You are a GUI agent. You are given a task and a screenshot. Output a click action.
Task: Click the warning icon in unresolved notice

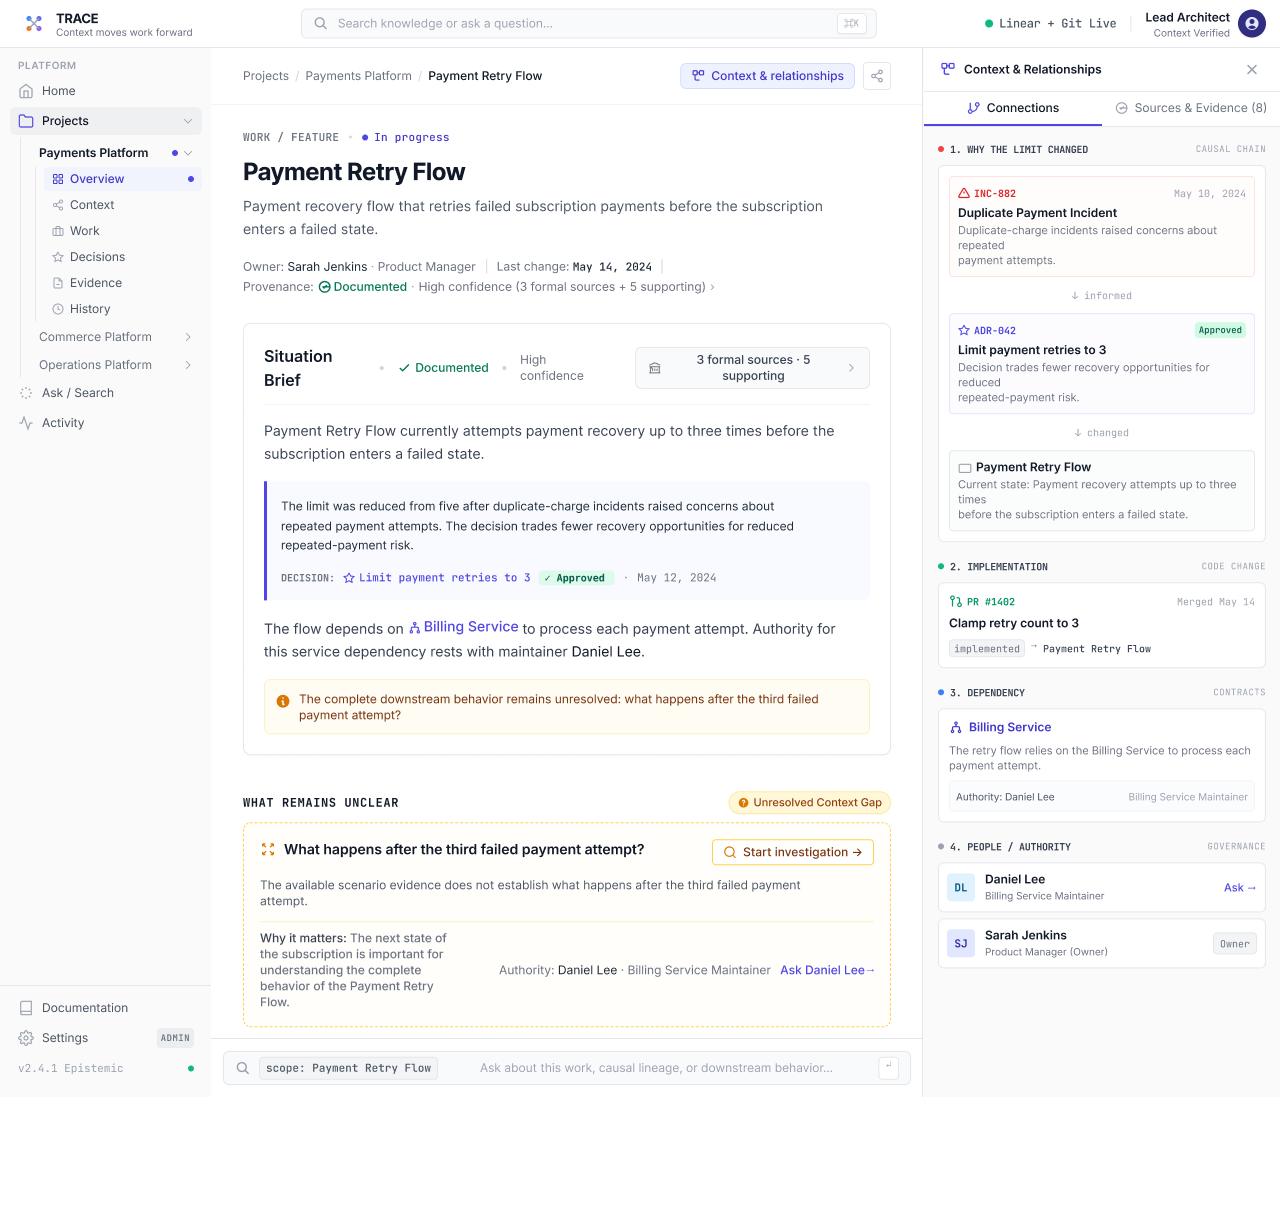pyautogui.click(x=283, y=701)
